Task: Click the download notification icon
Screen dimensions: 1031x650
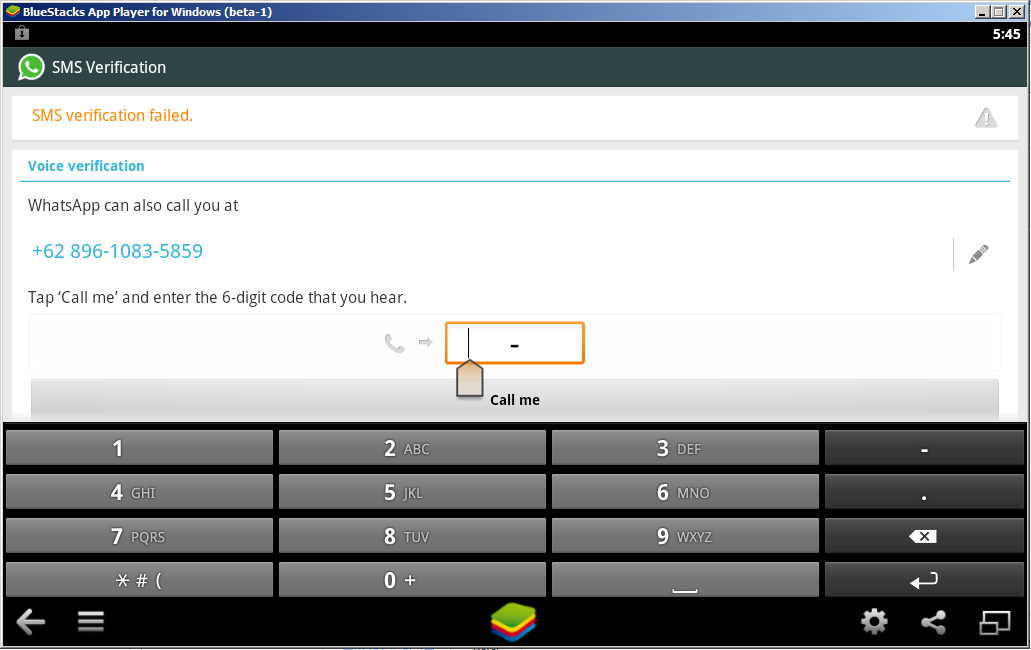Action: (22, 33)
